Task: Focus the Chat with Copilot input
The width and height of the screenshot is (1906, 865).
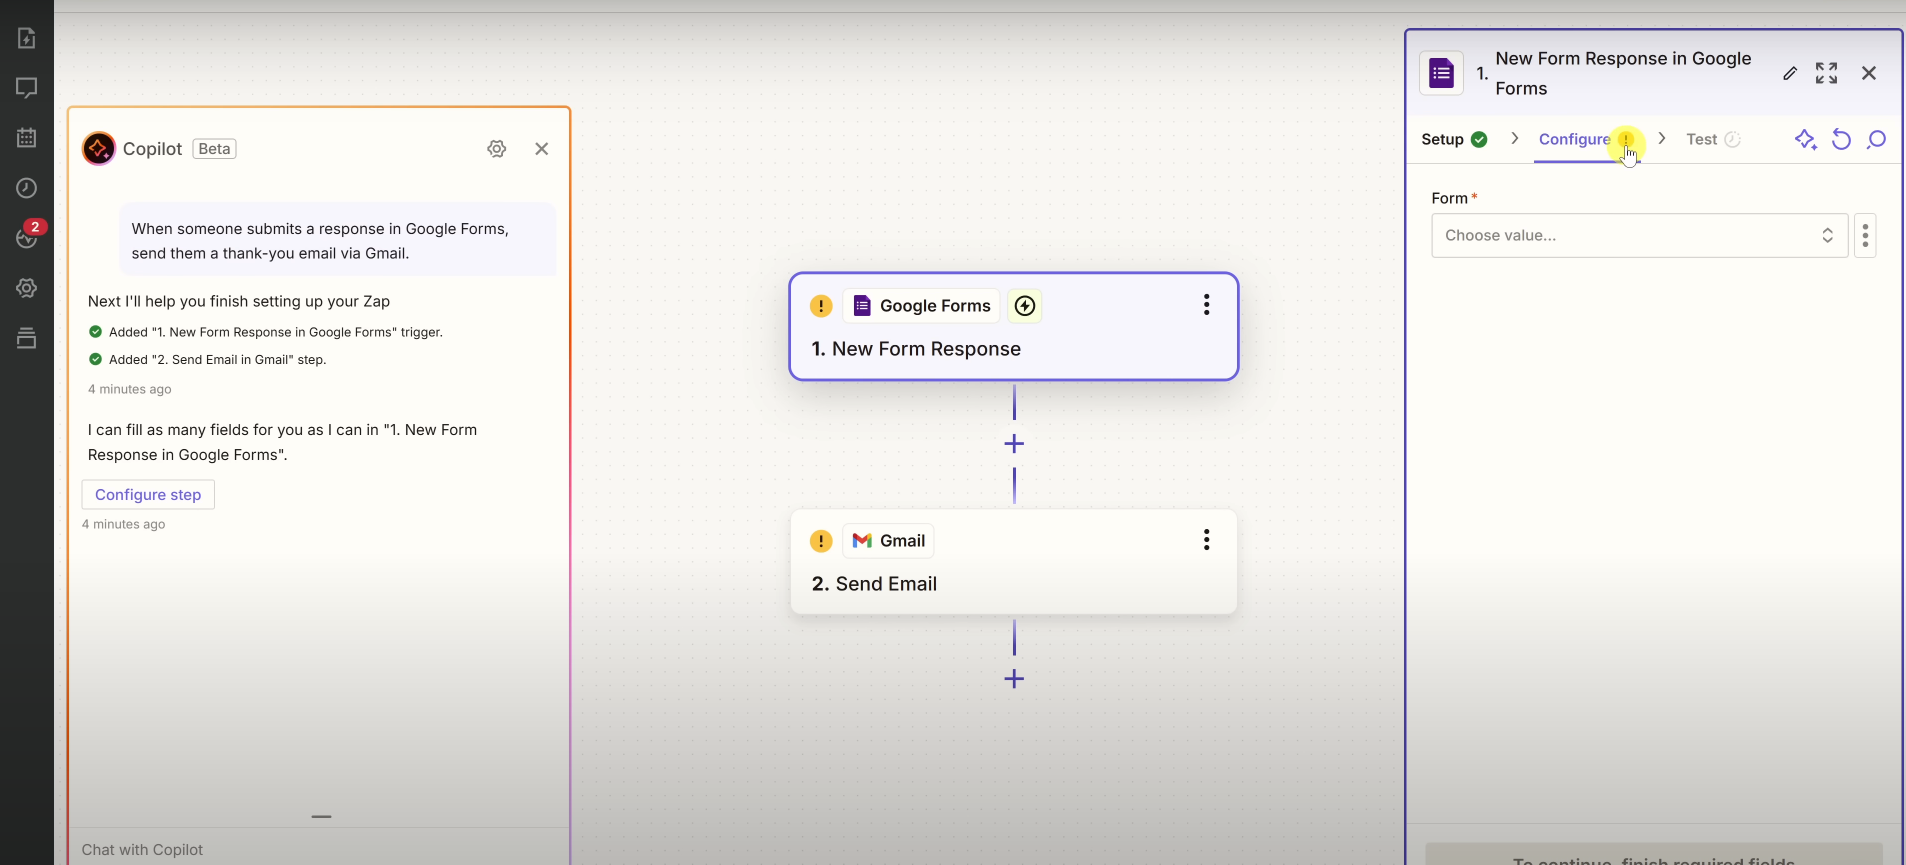Action: [x=320, y=849]
